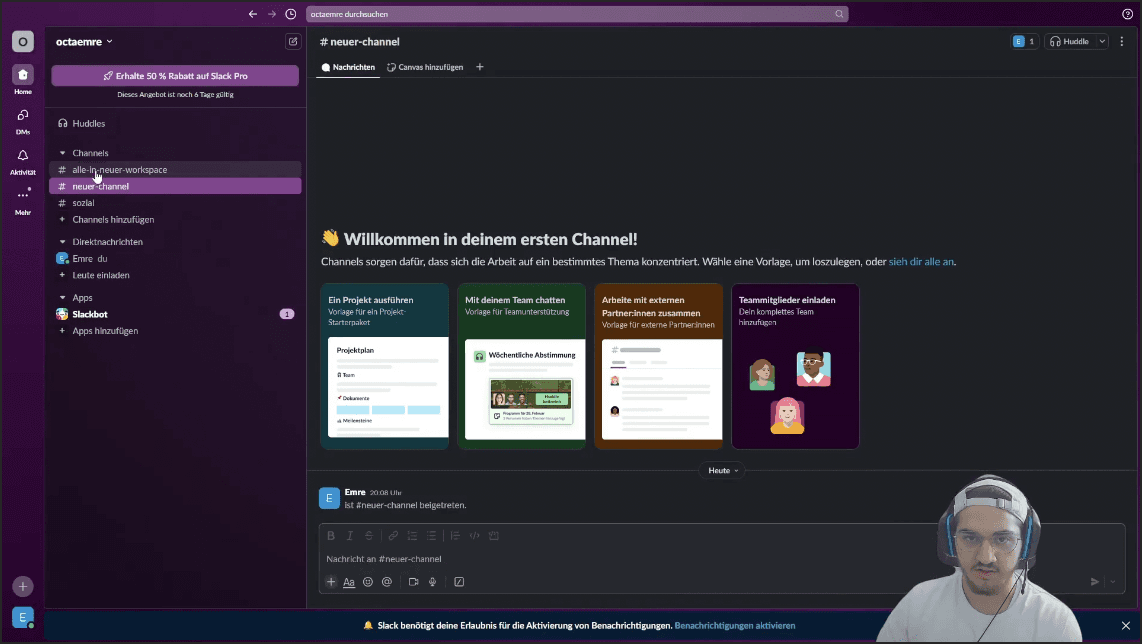Choose the Mit deinem Team chatten template

521,366
